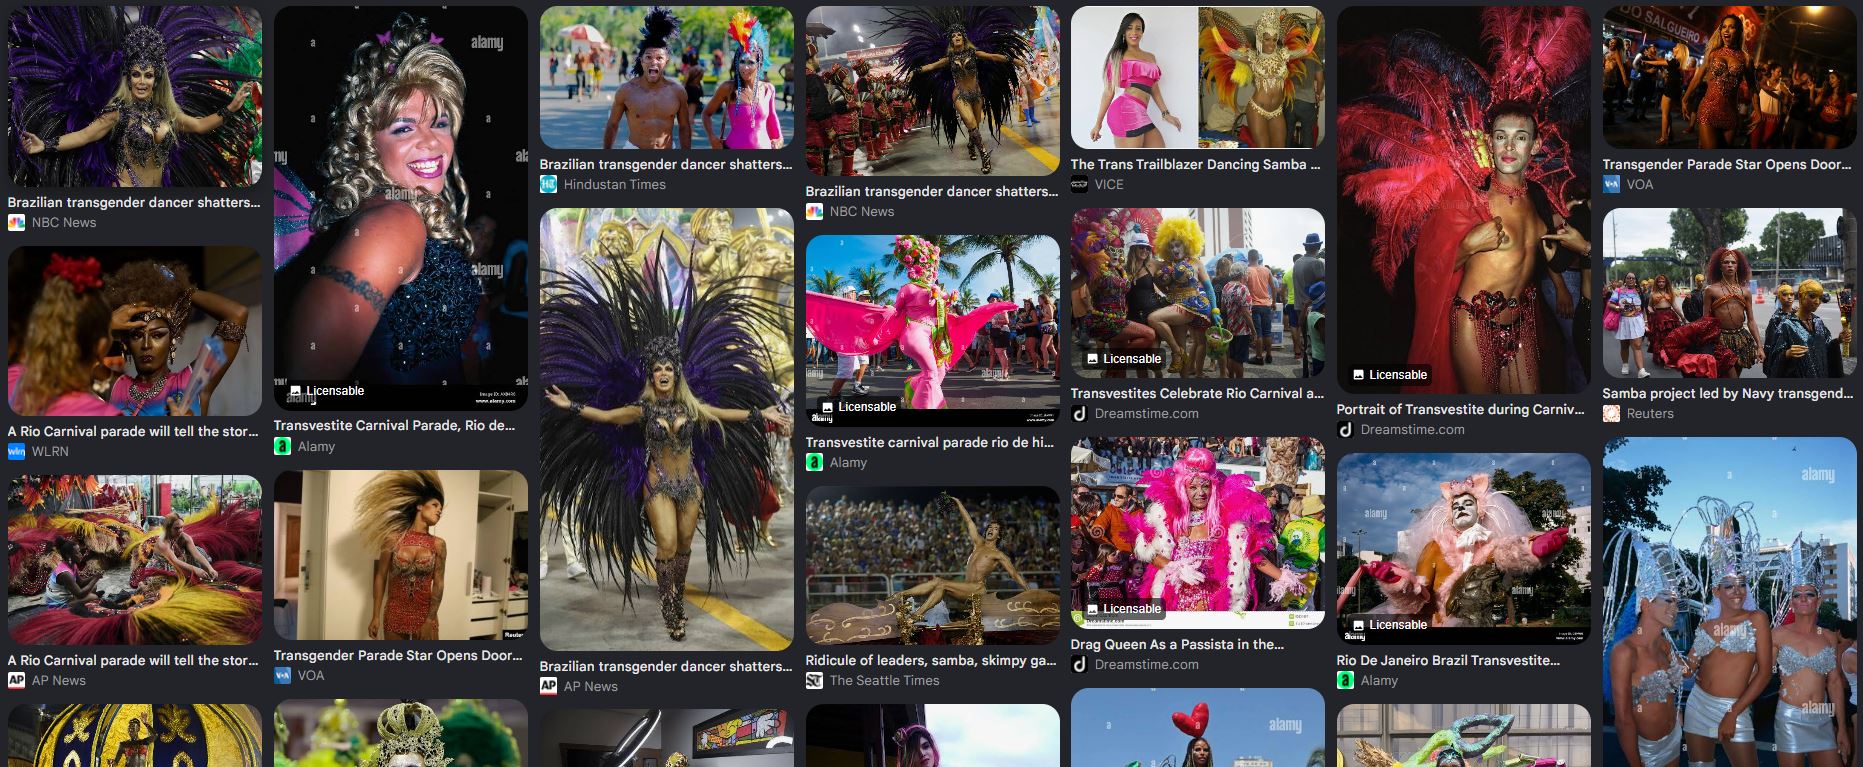Open "Samba project led by Navy transgend..." title
The width and height of the screenshot is (1863, 767).
(1728, 394)
